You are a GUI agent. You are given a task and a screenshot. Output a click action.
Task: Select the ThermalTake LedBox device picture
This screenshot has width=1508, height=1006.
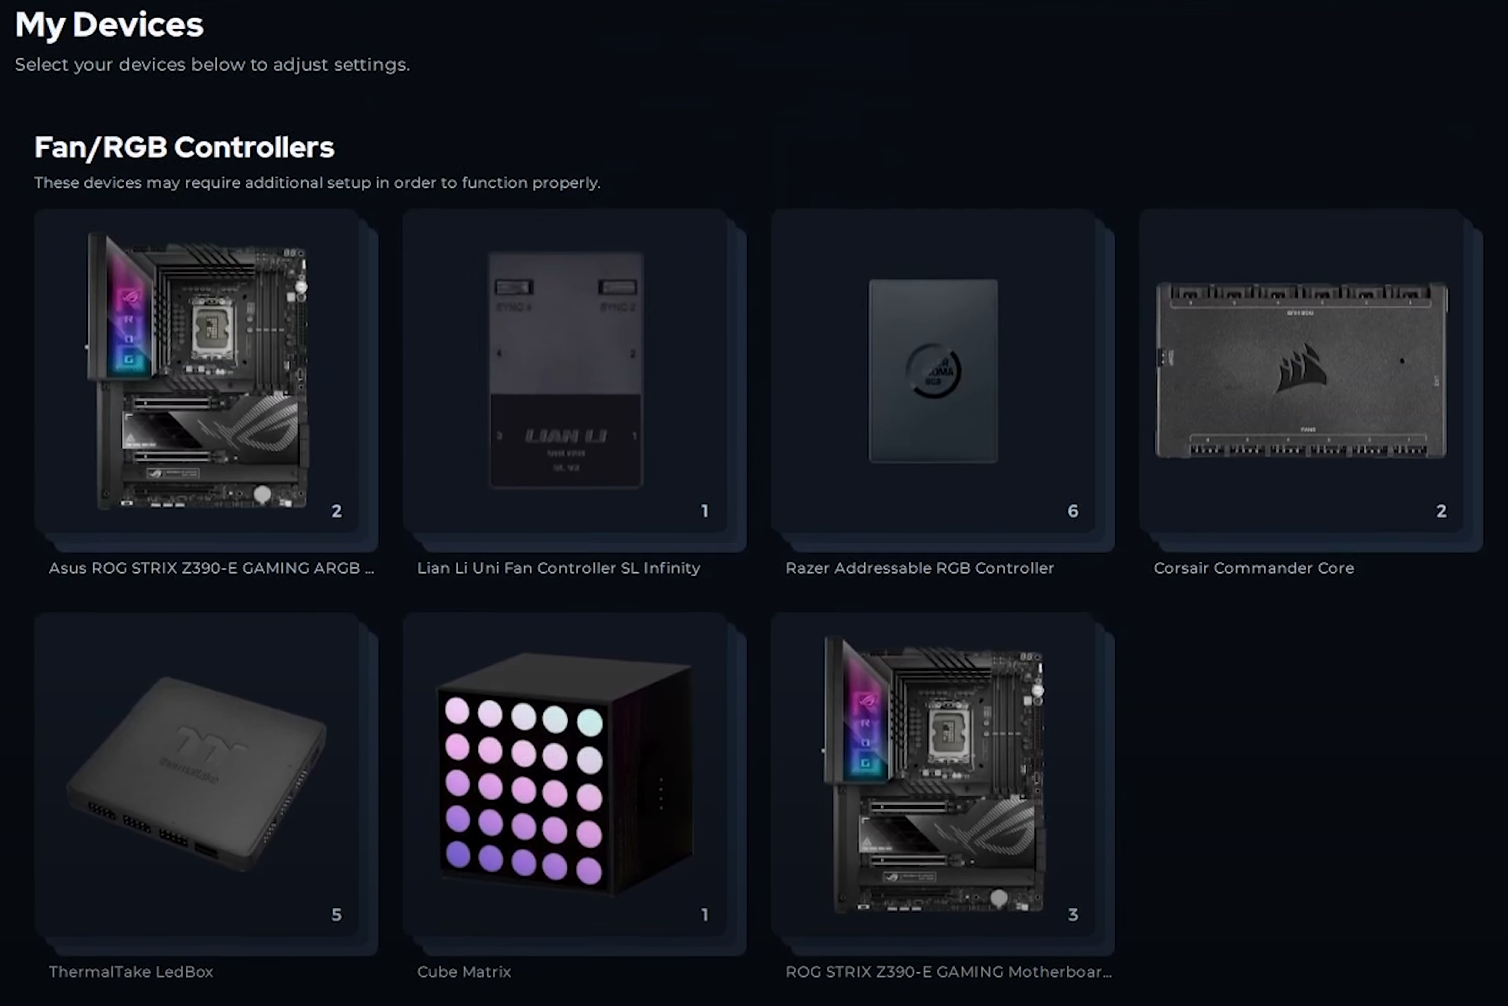pyautogui.click(x=197, y=774)
